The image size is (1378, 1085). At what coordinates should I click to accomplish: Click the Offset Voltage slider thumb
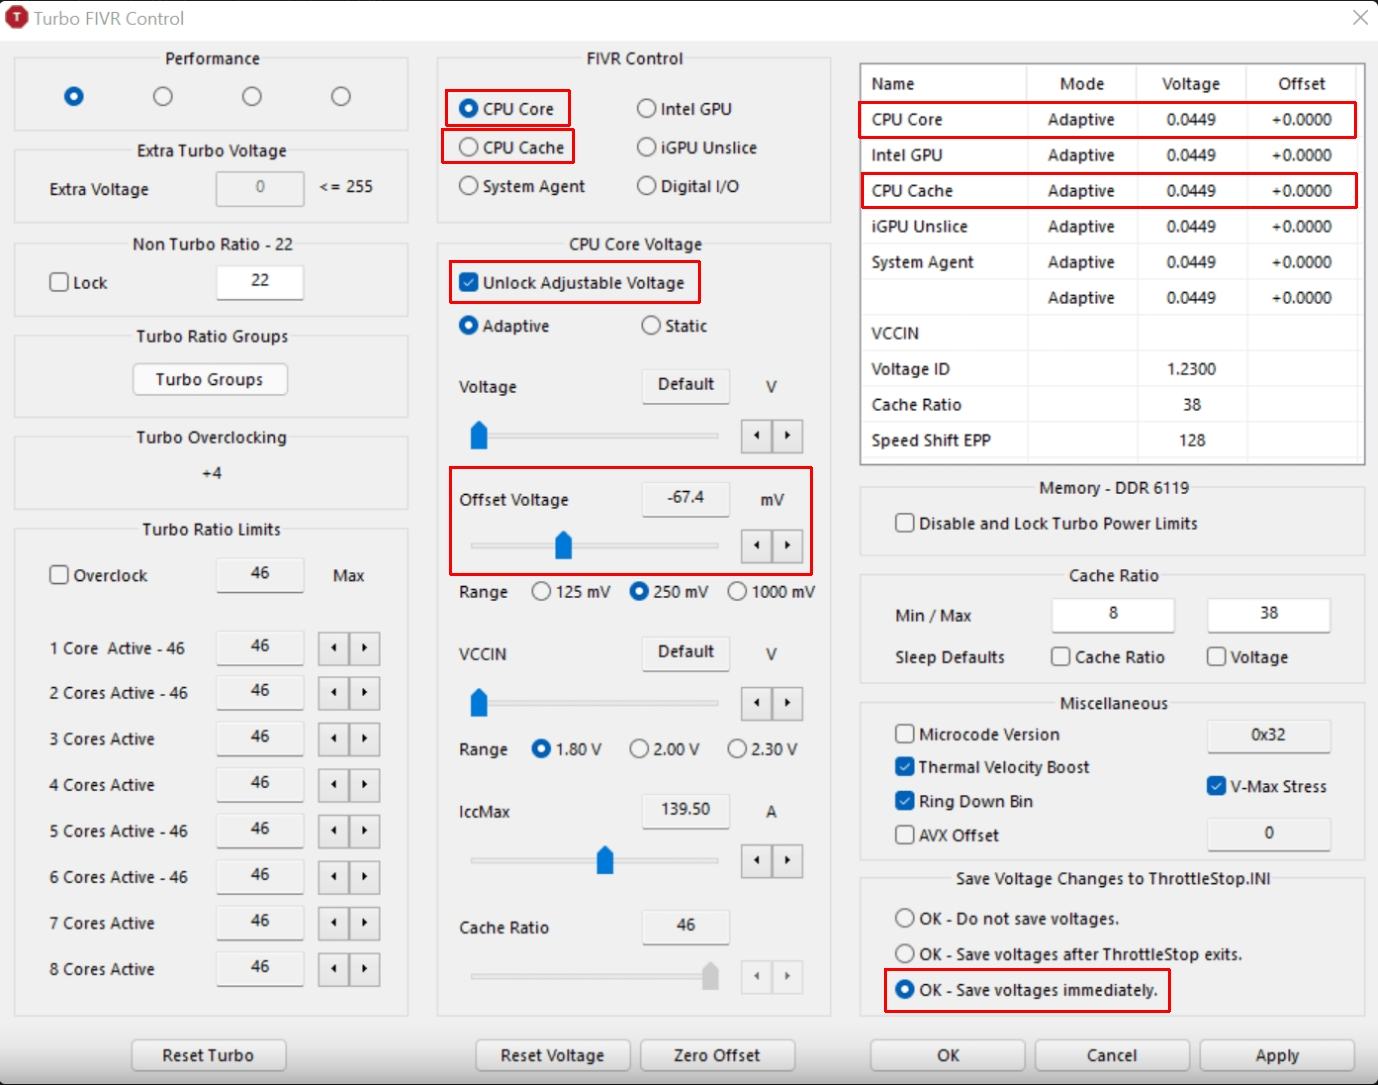coord(563,545)
